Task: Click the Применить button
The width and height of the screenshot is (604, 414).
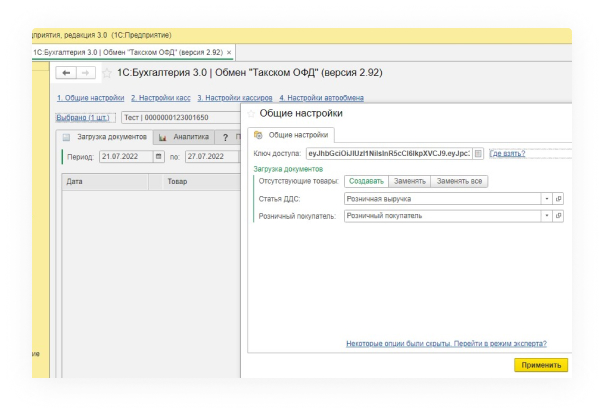Action: tap(541, 365)
